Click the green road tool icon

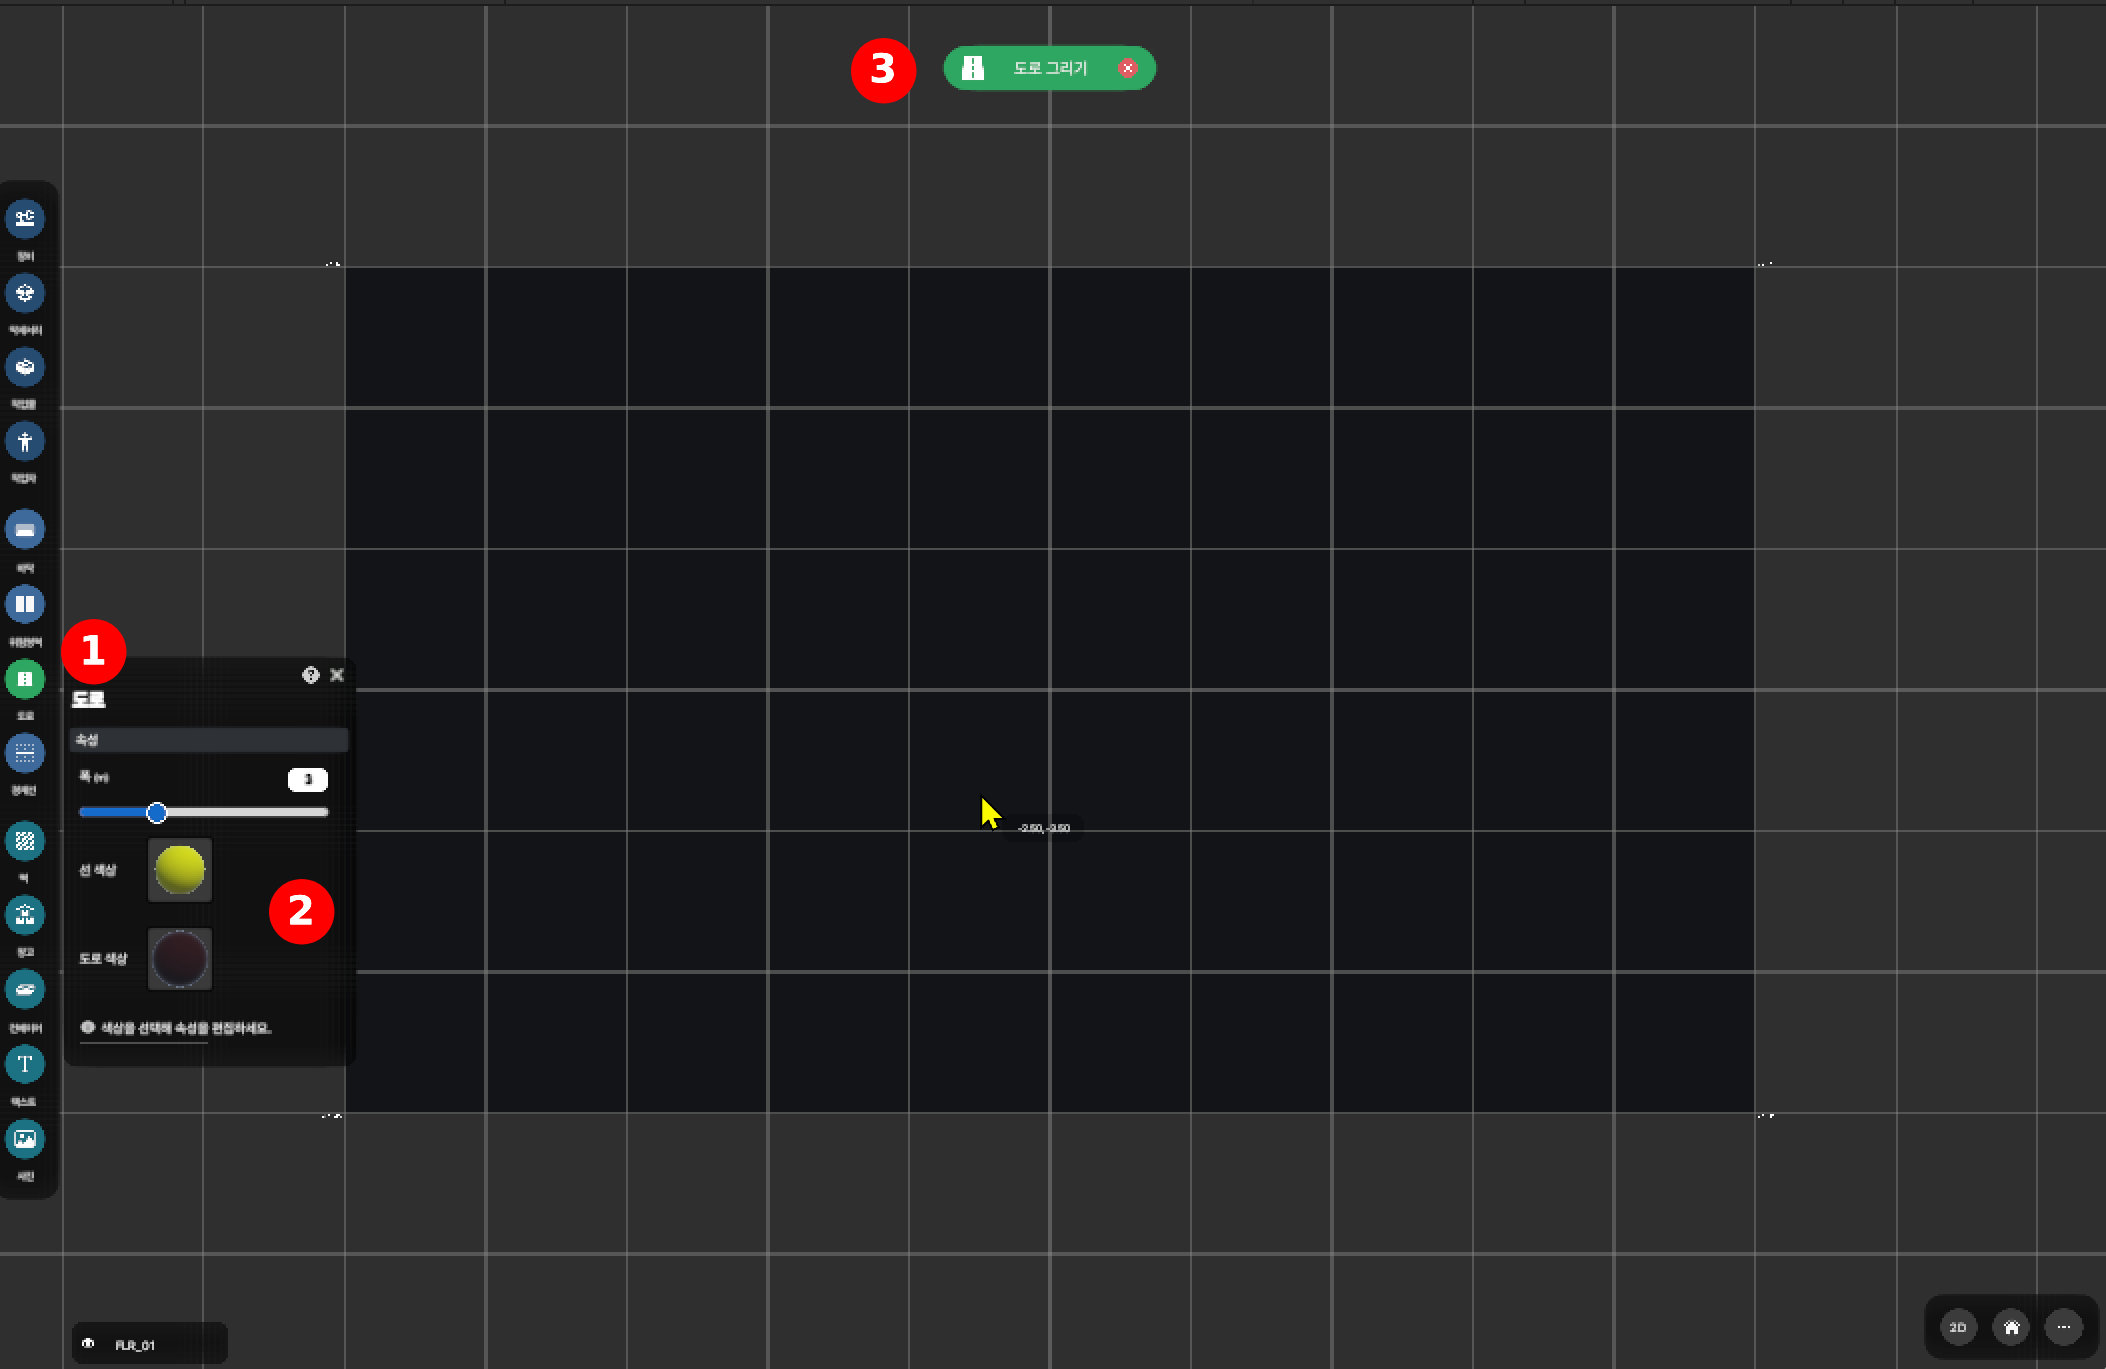coord(25,679)
